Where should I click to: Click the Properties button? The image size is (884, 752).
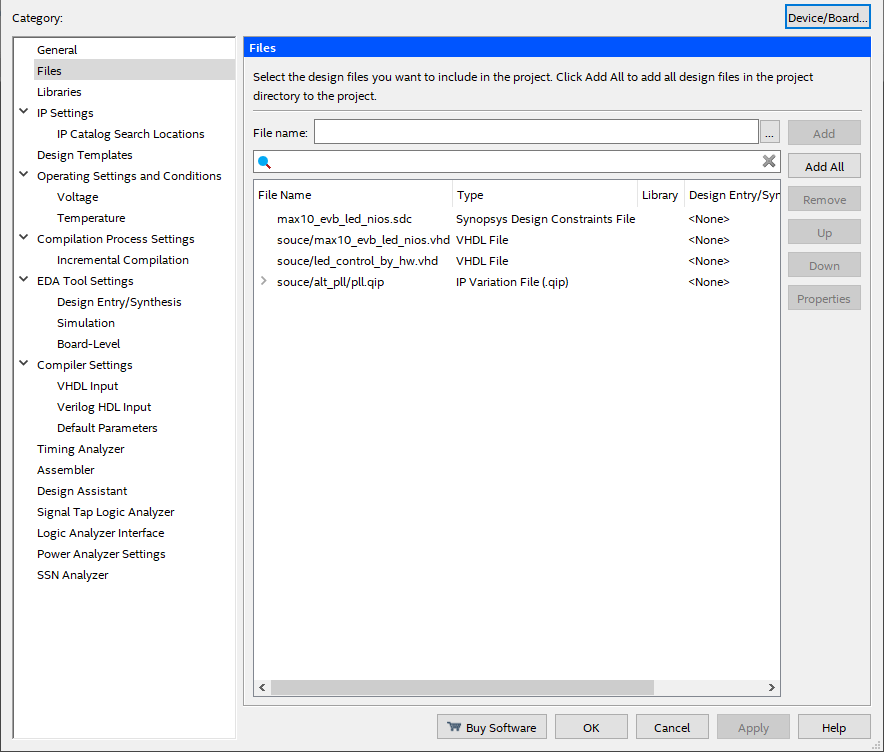(824, 298)
